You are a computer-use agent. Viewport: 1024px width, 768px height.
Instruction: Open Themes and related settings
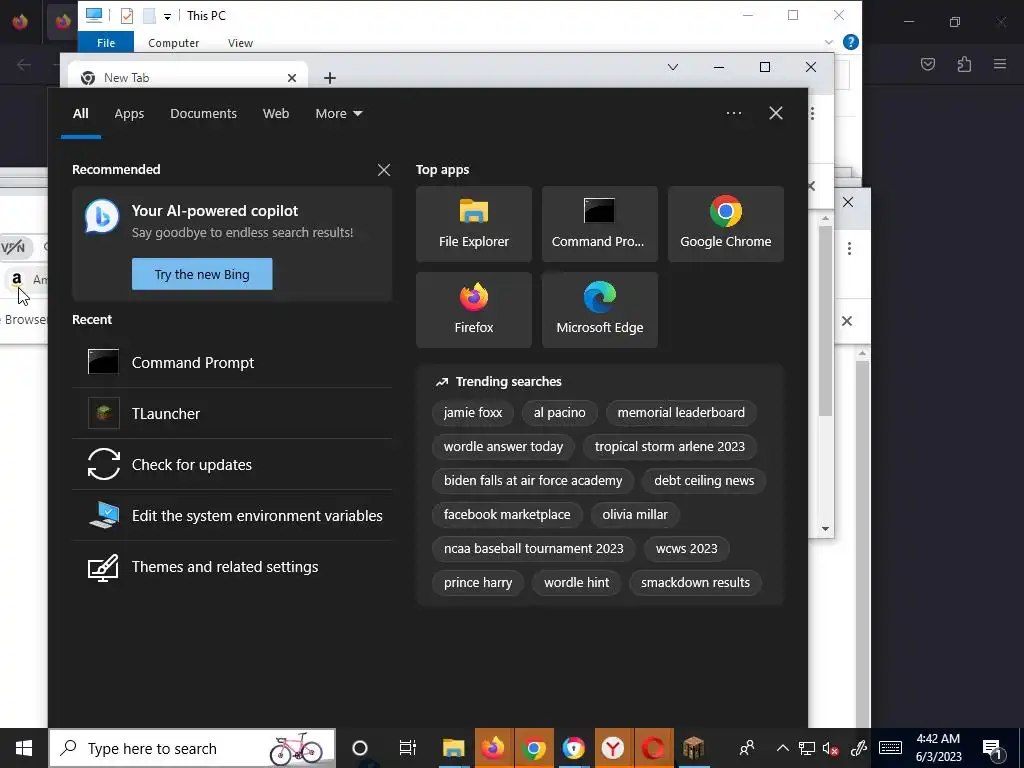click(232, 566)
